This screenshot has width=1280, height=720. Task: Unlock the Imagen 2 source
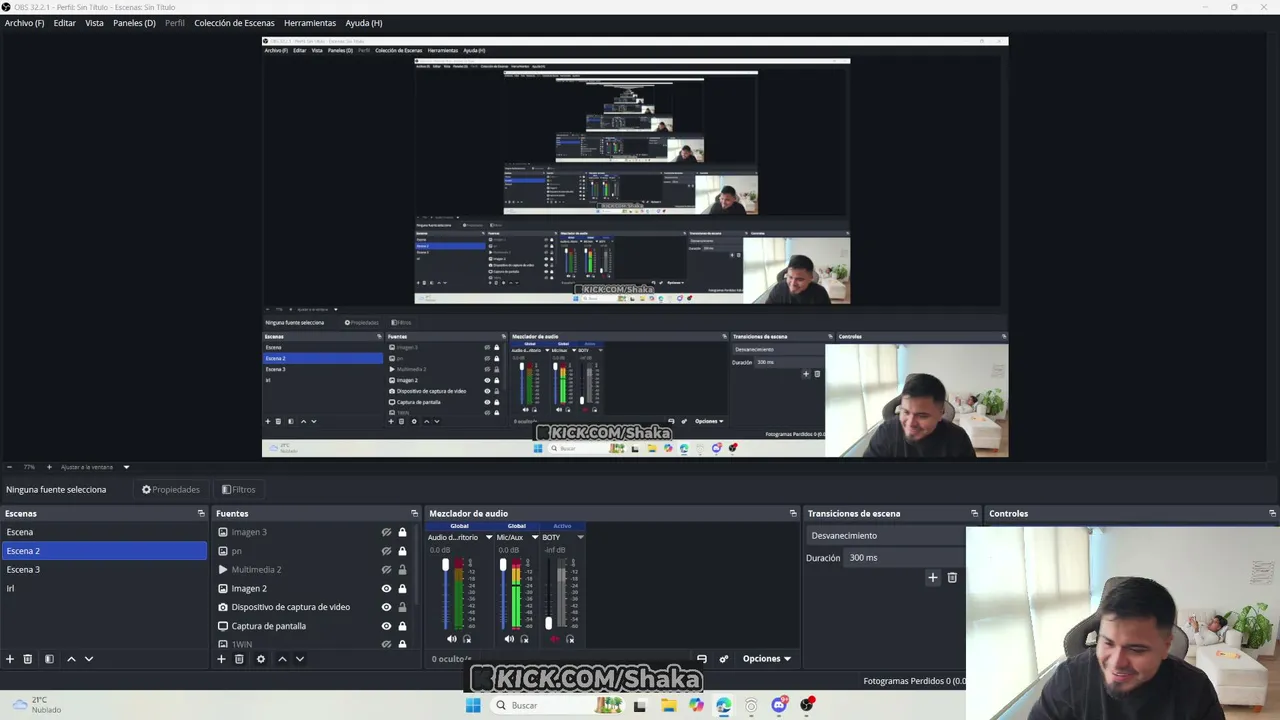pos(402,589)
